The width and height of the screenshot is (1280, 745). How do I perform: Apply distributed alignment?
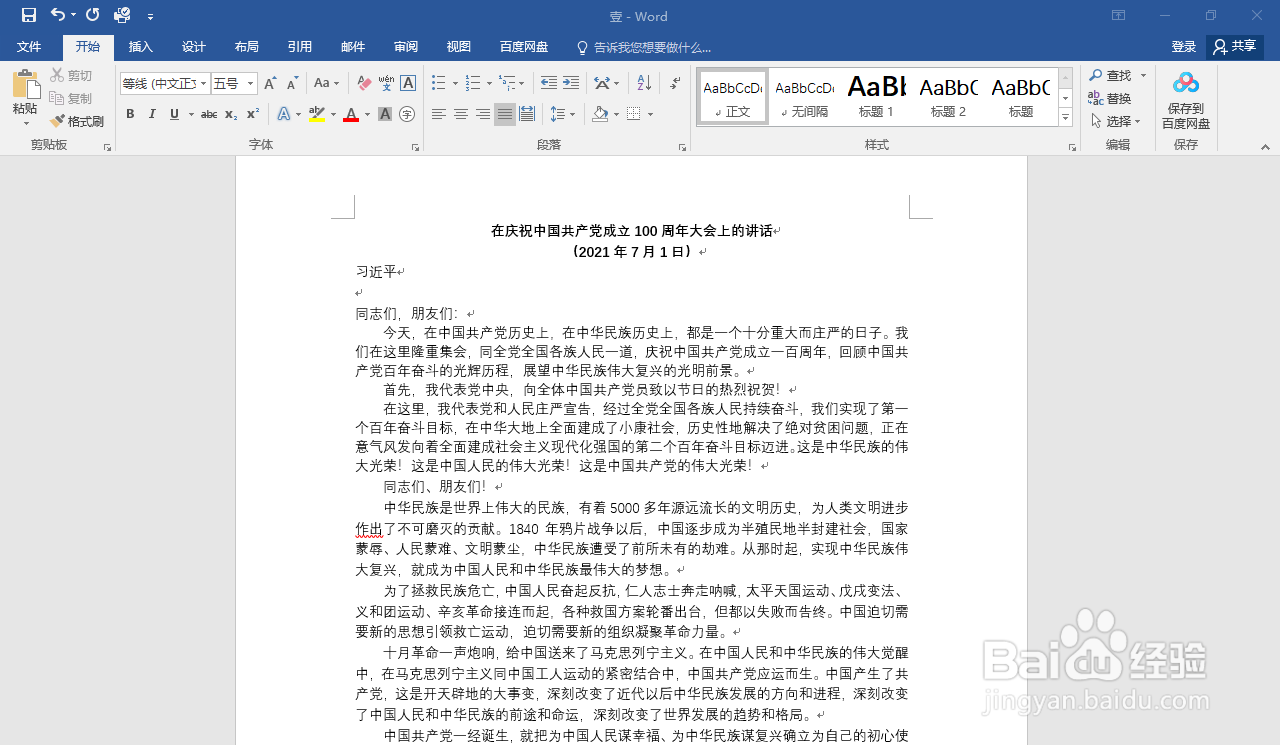[x=527, y=114]
